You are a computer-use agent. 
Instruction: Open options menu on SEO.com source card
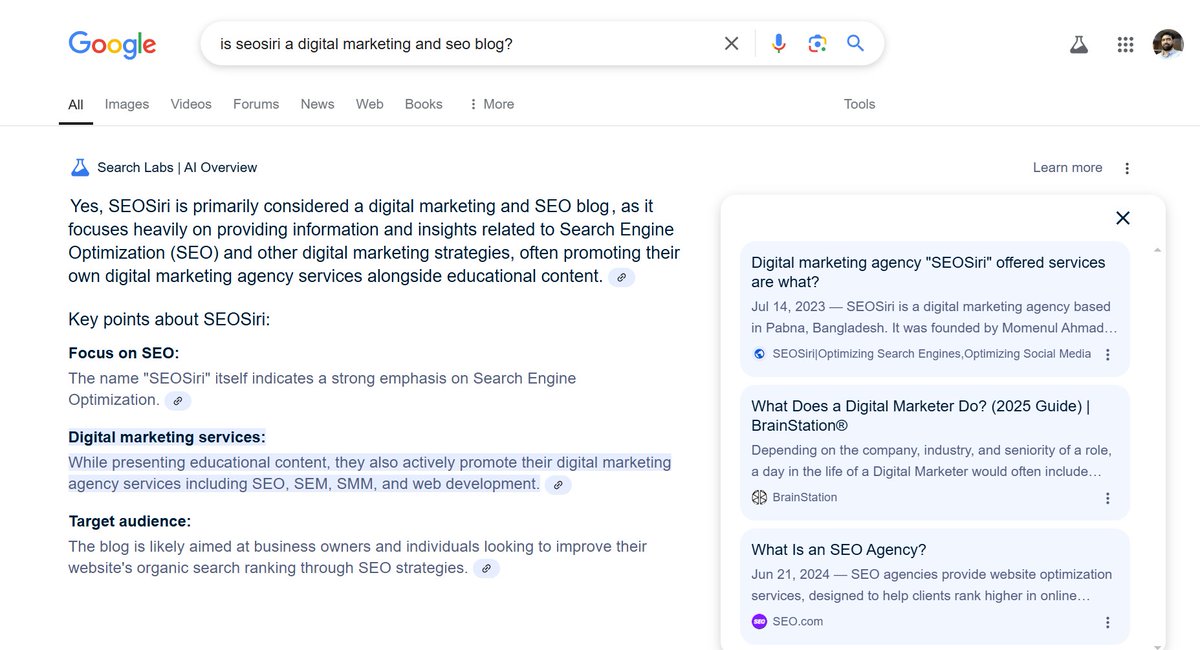(1107, 621)
